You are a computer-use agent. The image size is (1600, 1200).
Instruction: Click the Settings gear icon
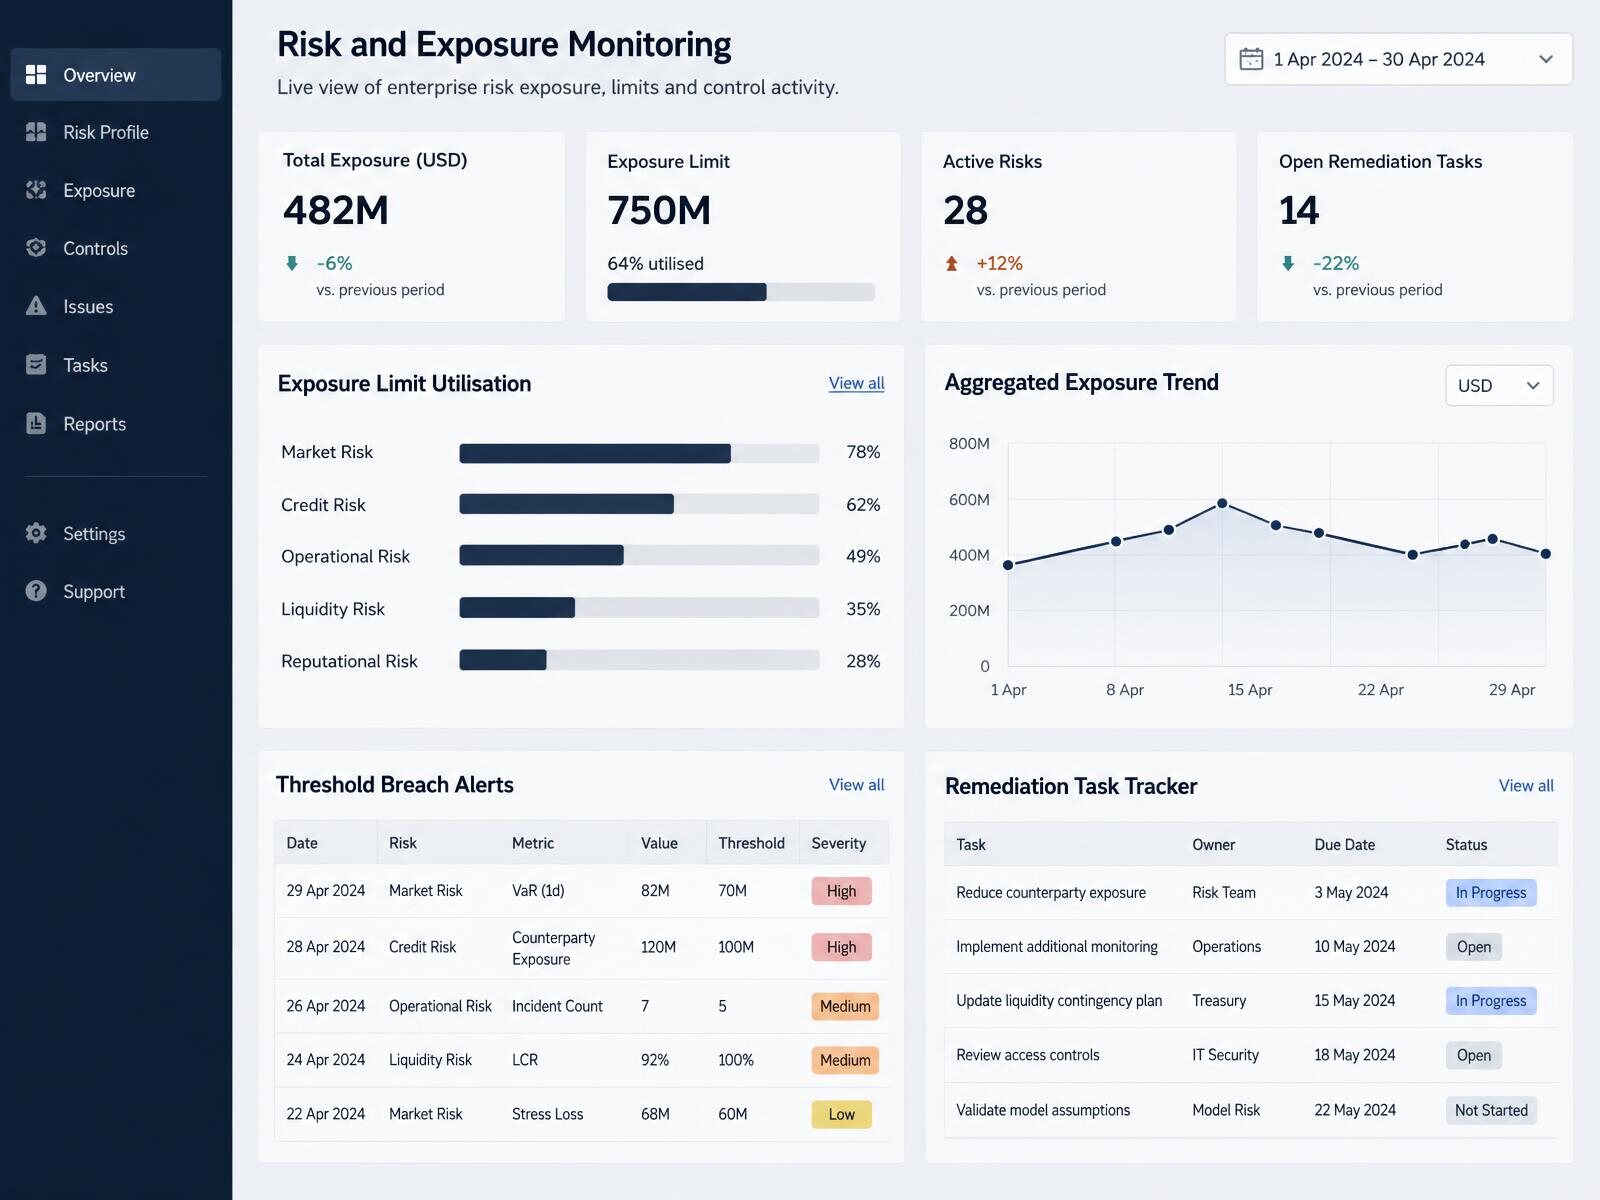point(36,533)
